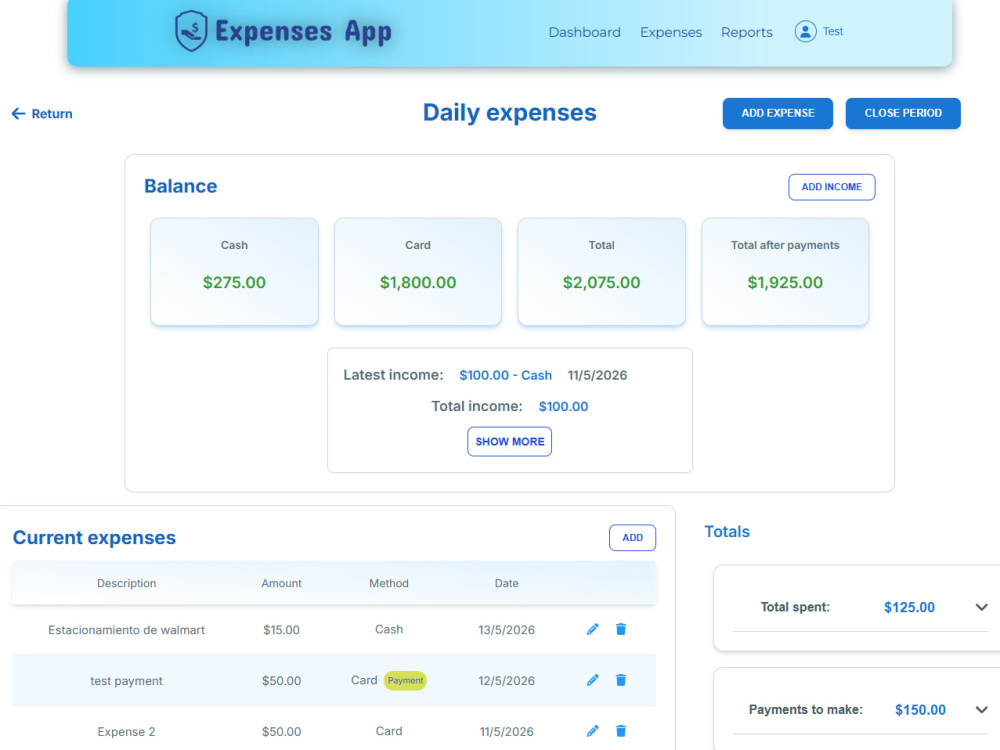
Task: Click the test payment description
Action: [x=126, y=680]
